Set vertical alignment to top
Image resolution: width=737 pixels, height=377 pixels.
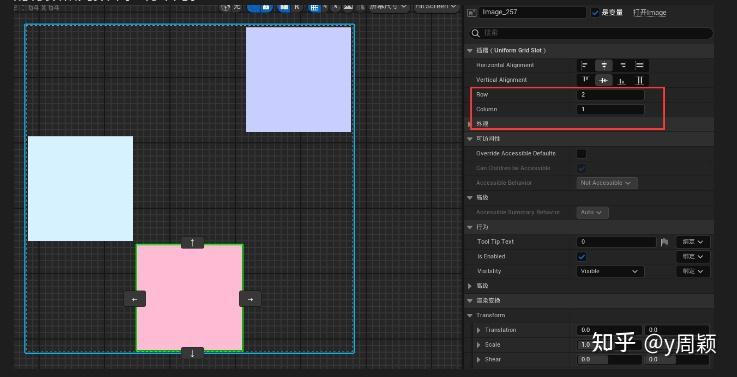click(586, 80)
